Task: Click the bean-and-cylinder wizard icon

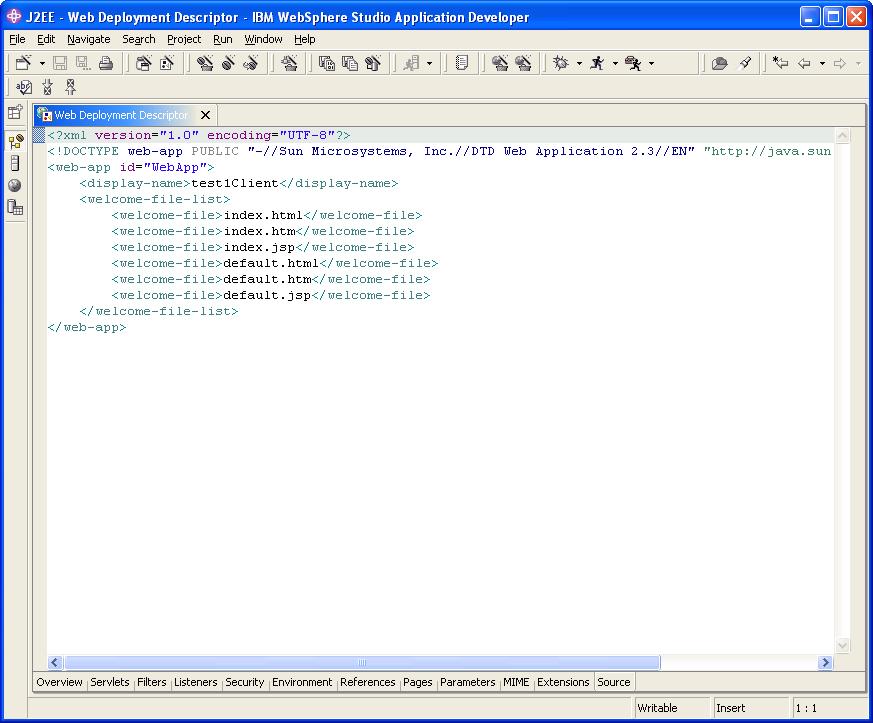Action: 372,63
